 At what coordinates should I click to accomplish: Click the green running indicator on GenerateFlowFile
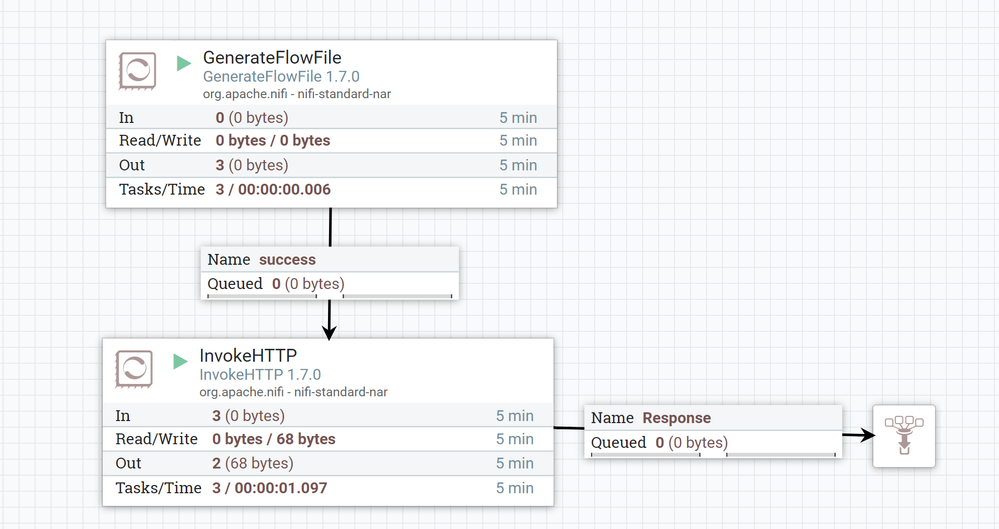(x=184, y=63)
